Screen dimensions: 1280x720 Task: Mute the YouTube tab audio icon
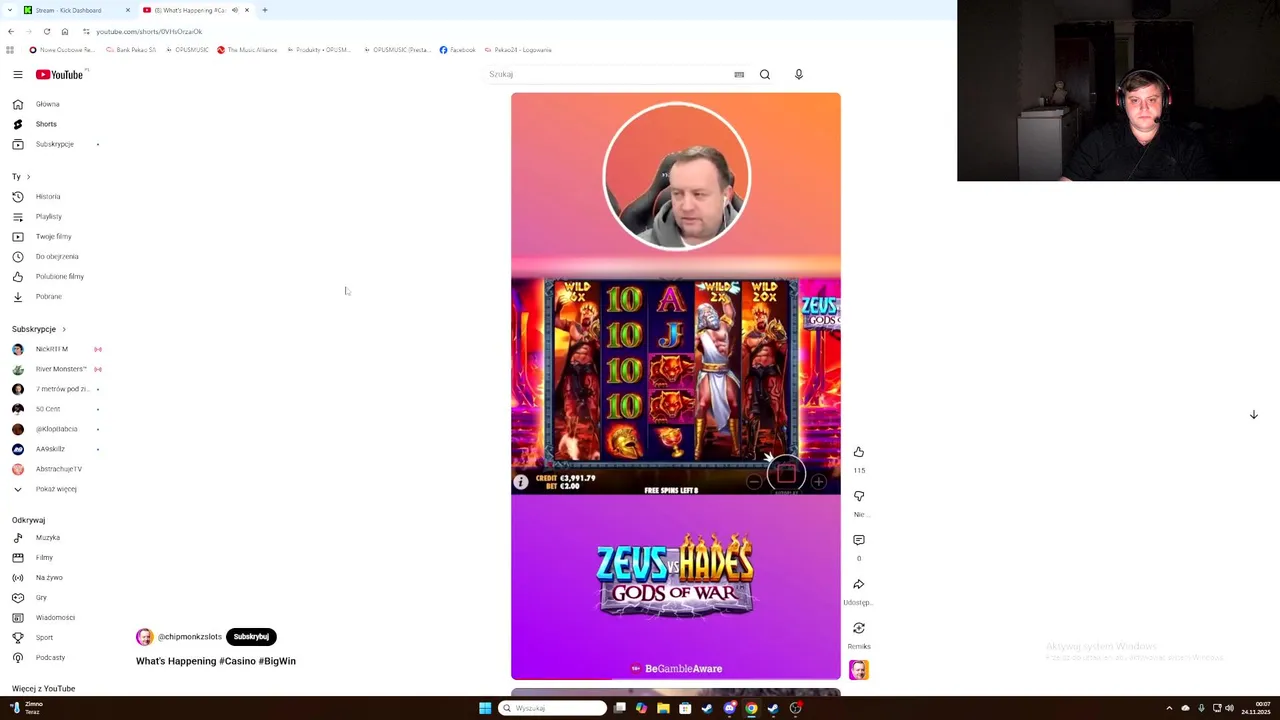coord(235,10)
